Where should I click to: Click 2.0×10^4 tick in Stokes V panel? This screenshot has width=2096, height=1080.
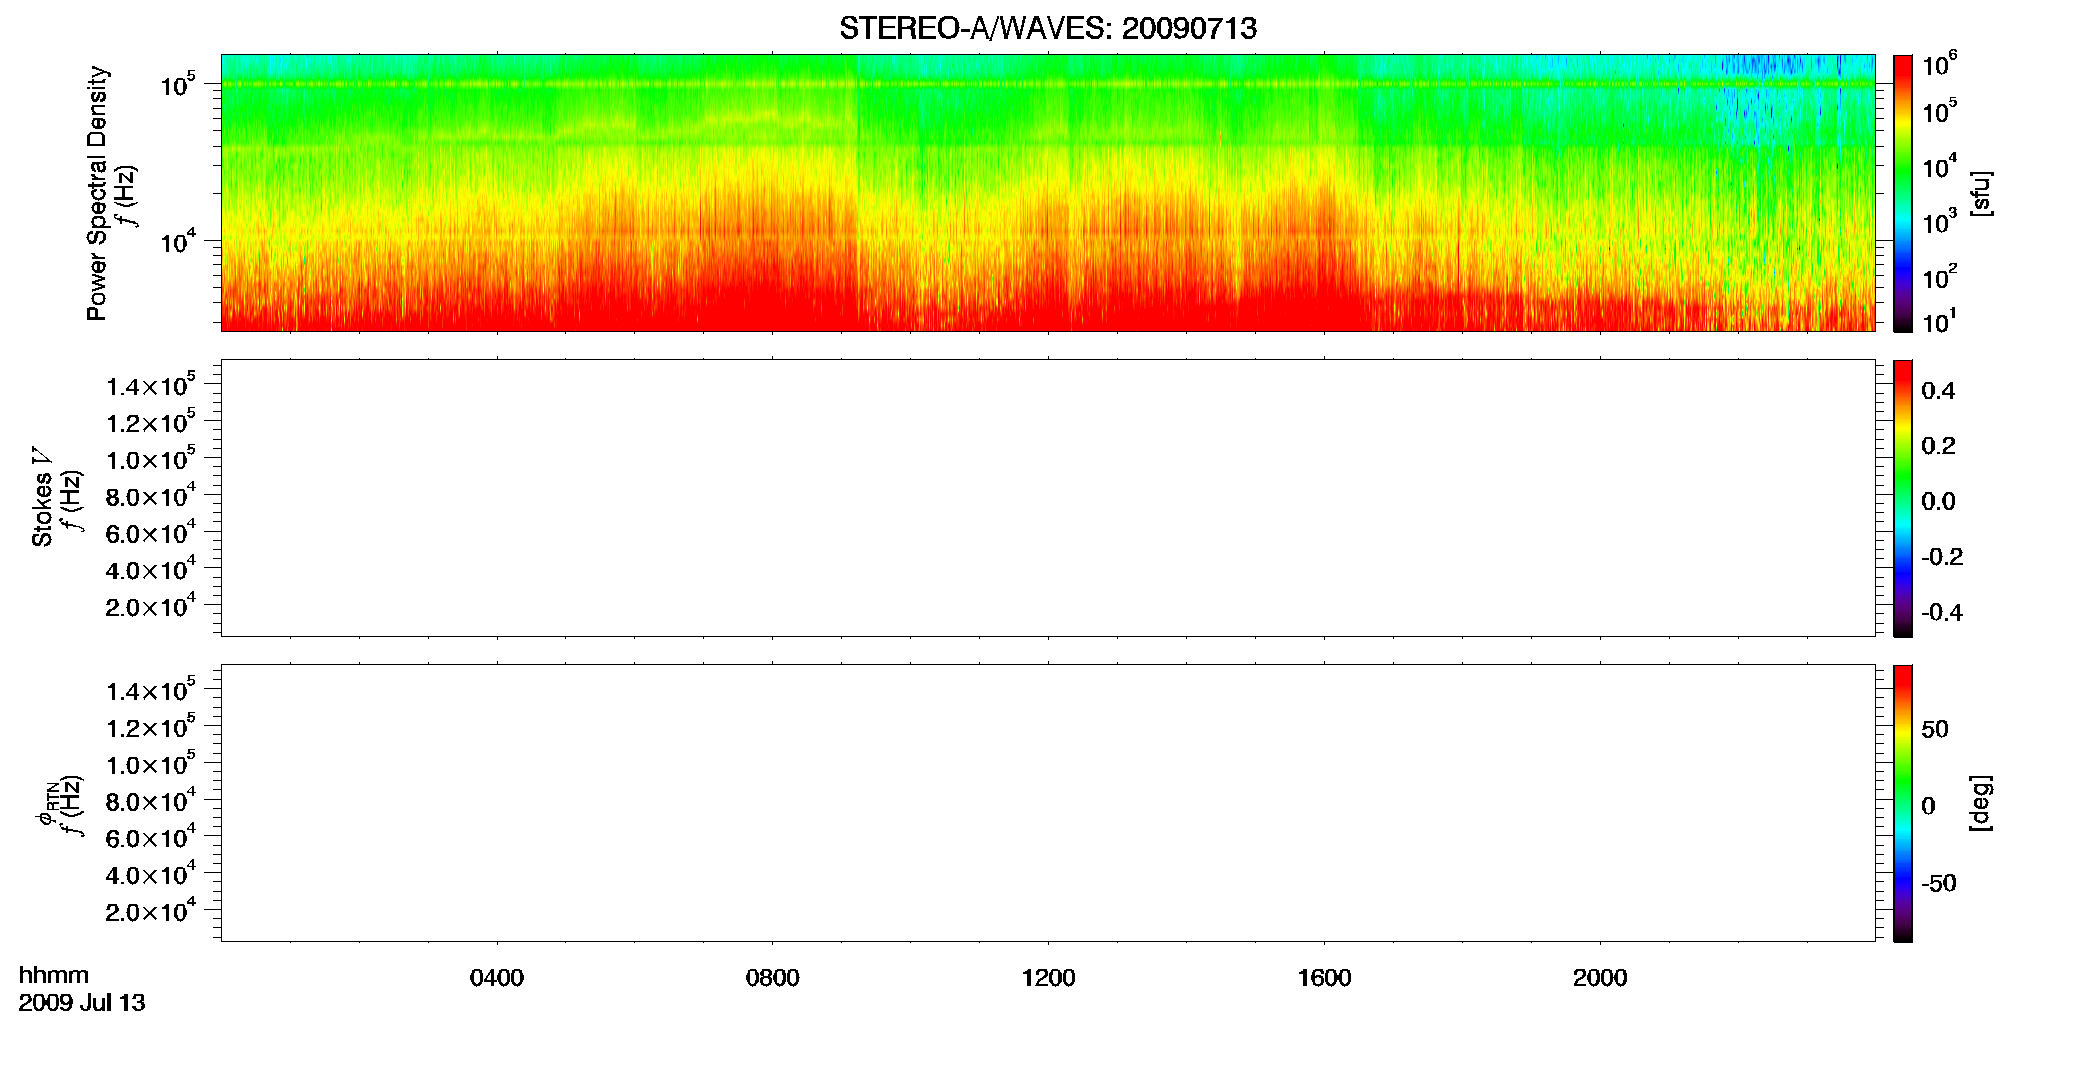(151, 607)
